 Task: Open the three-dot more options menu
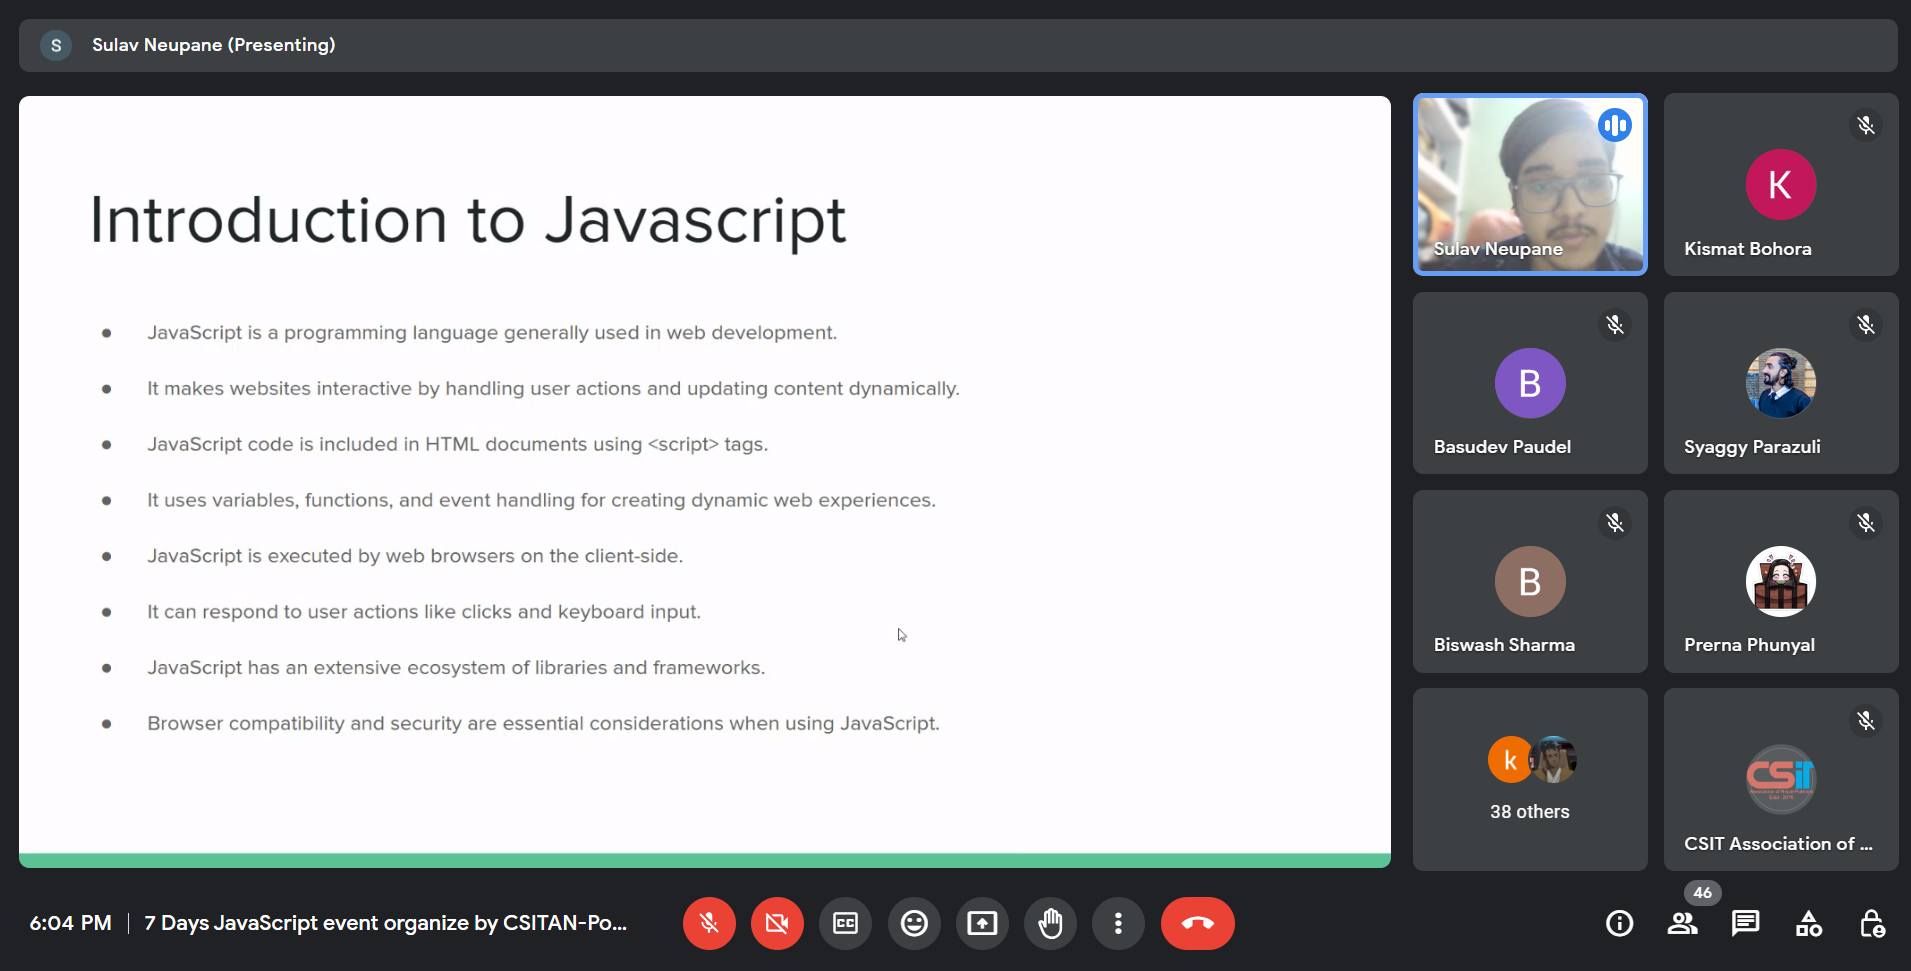click(1118, 923)
